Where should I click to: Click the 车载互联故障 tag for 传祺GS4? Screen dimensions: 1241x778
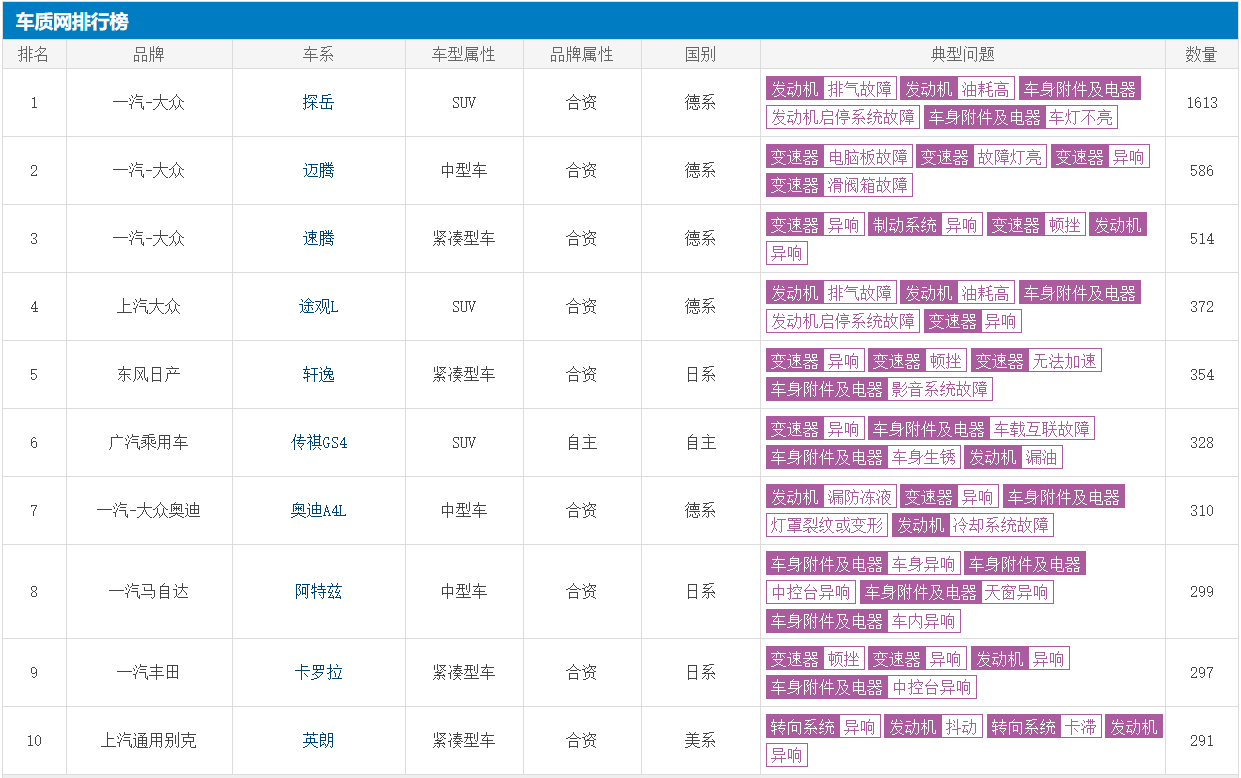[x=1041, y=429]
